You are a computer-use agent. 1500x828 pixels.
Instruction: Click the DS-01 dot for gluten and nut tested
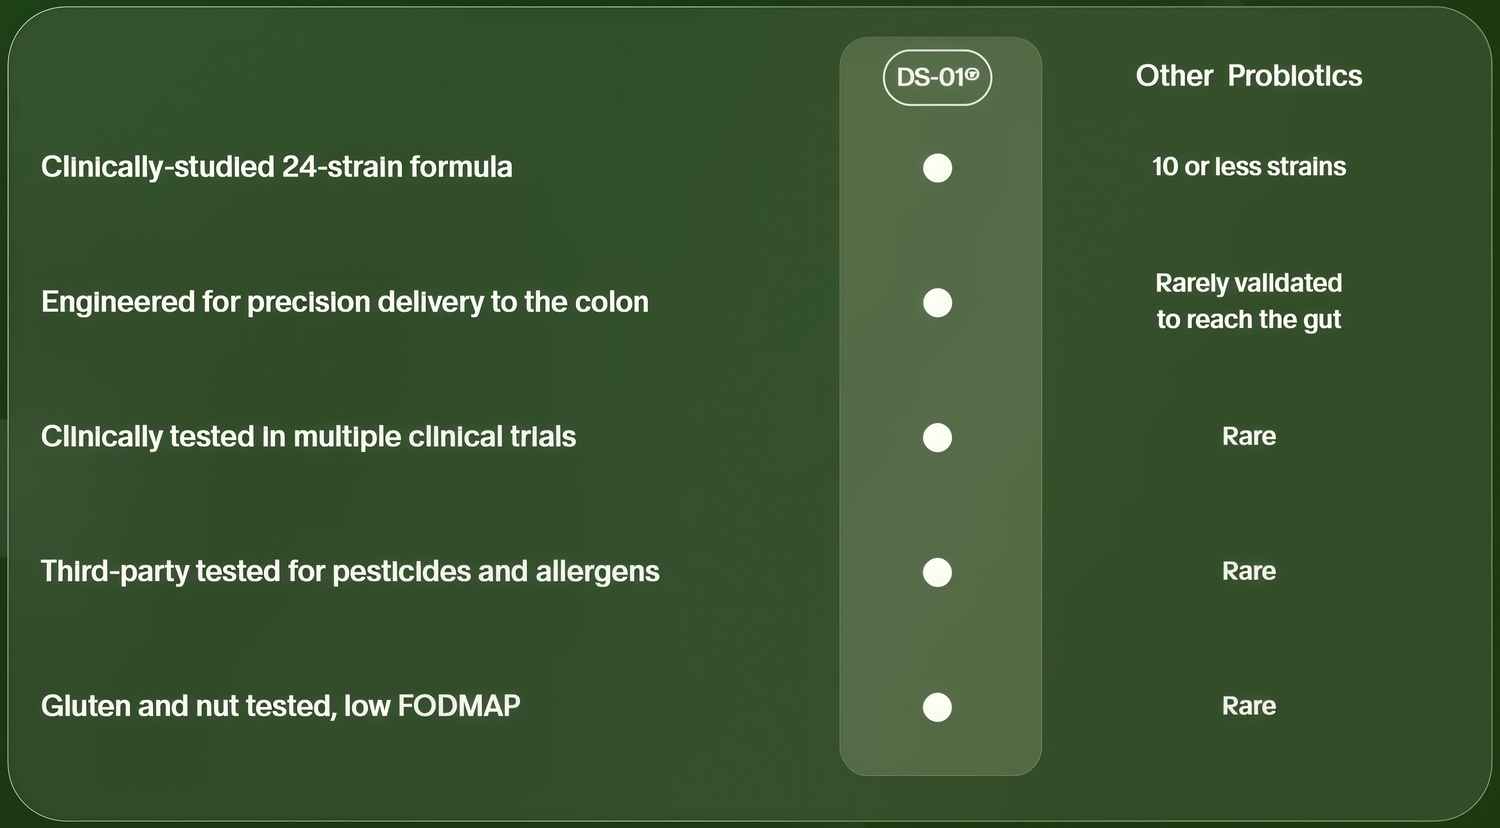pyautogui.click(x=937, y=707)
